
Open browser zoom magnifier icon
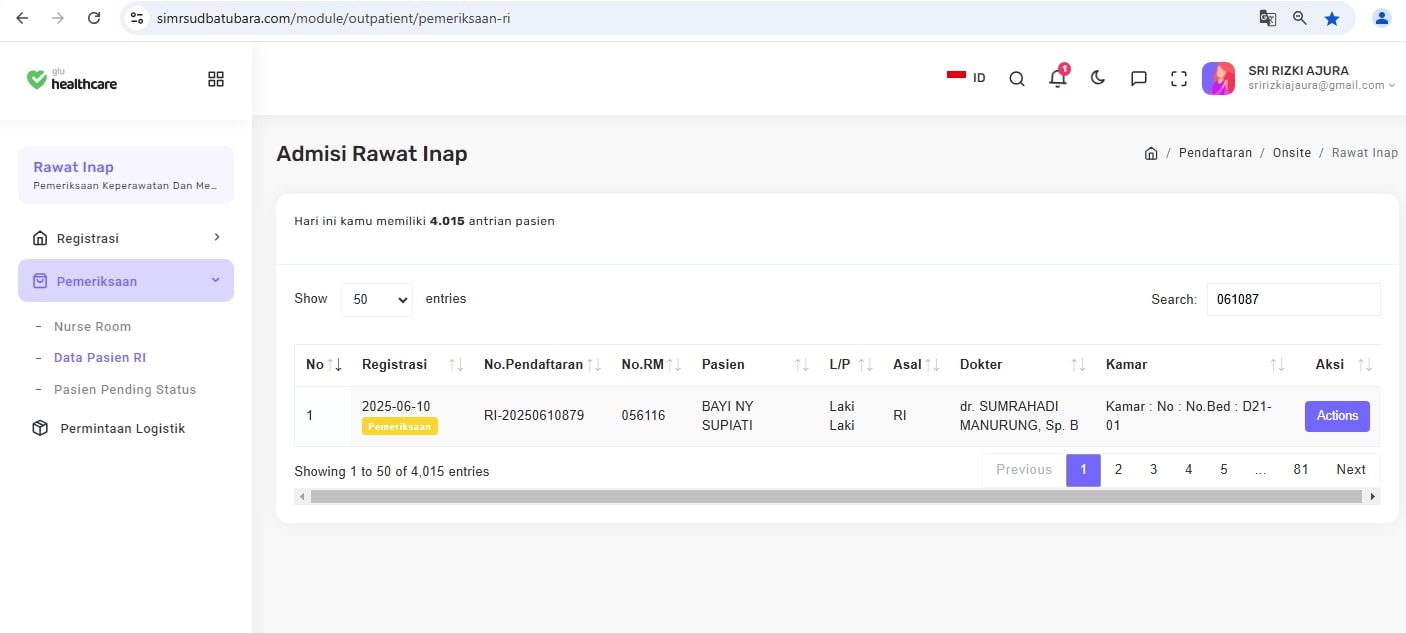point(1300,18)
